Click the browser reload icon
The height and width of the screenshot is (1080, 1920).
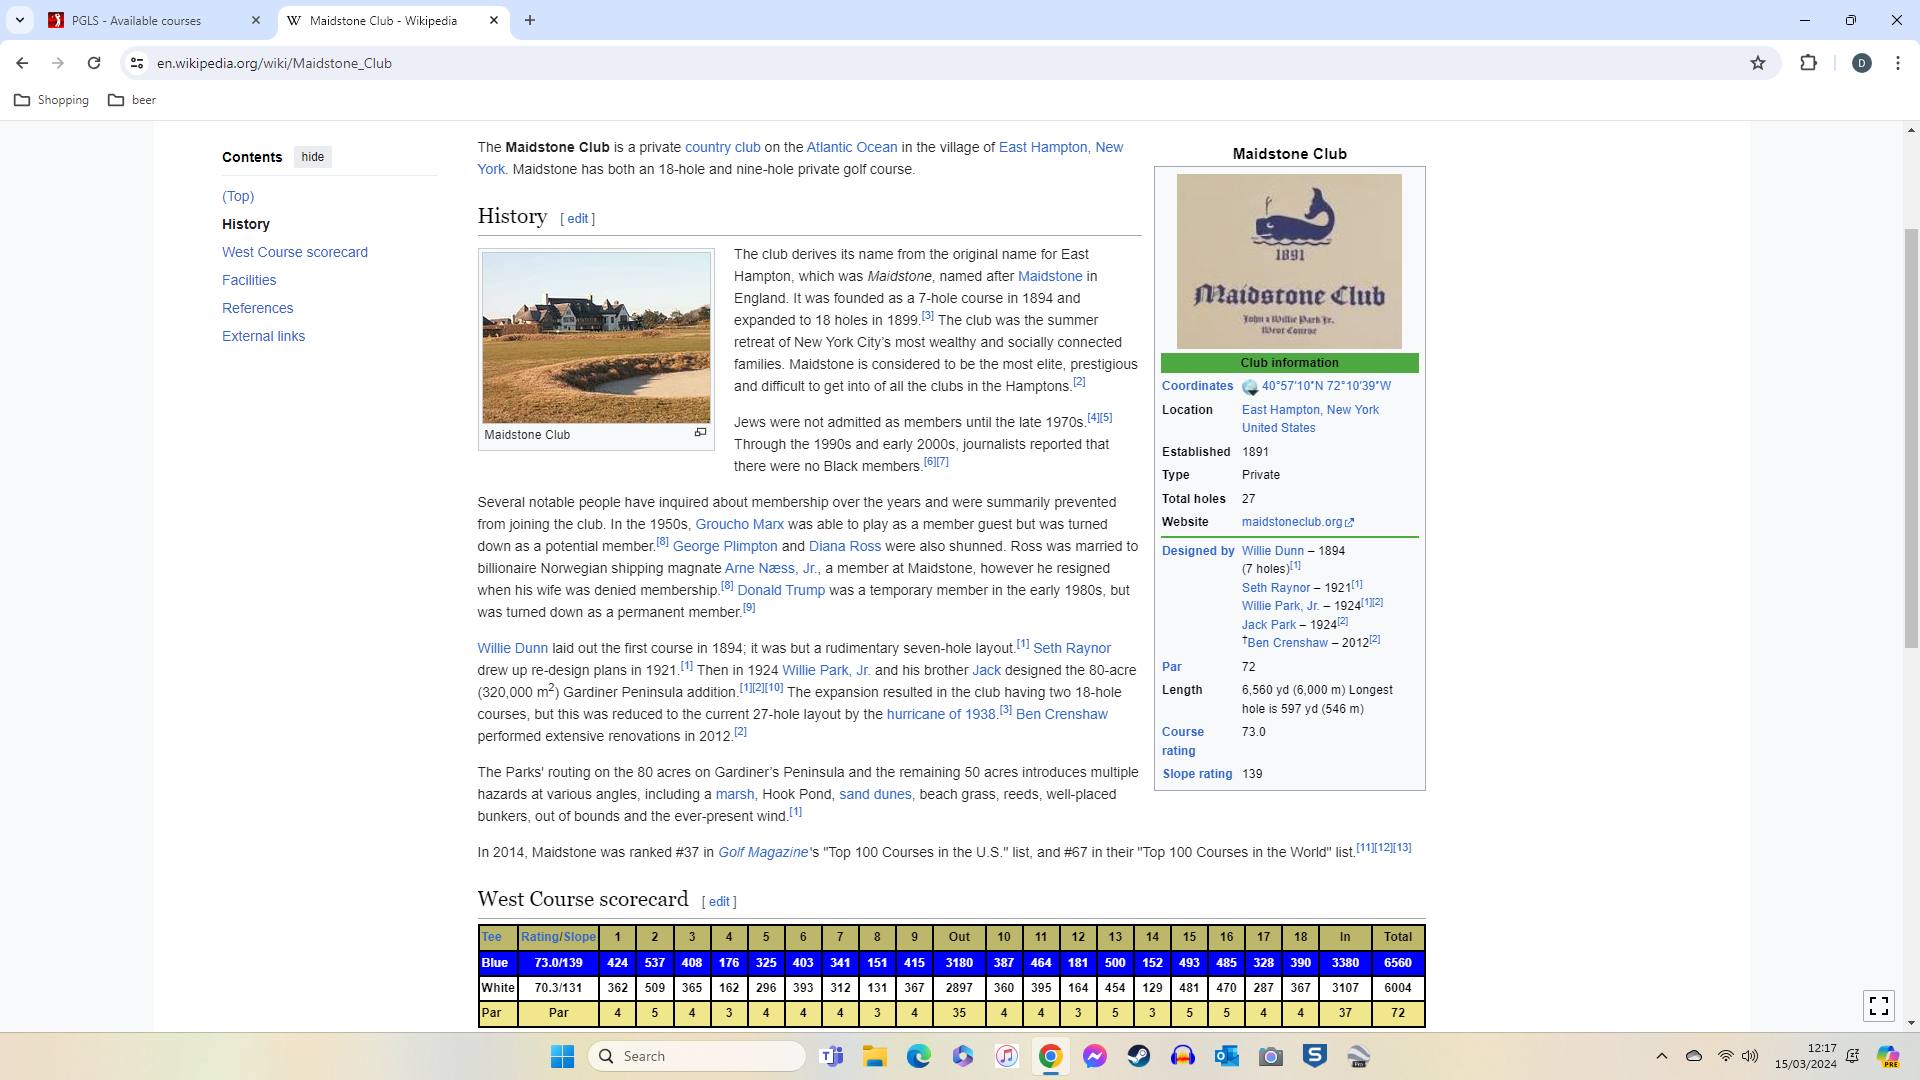(94, 63)
